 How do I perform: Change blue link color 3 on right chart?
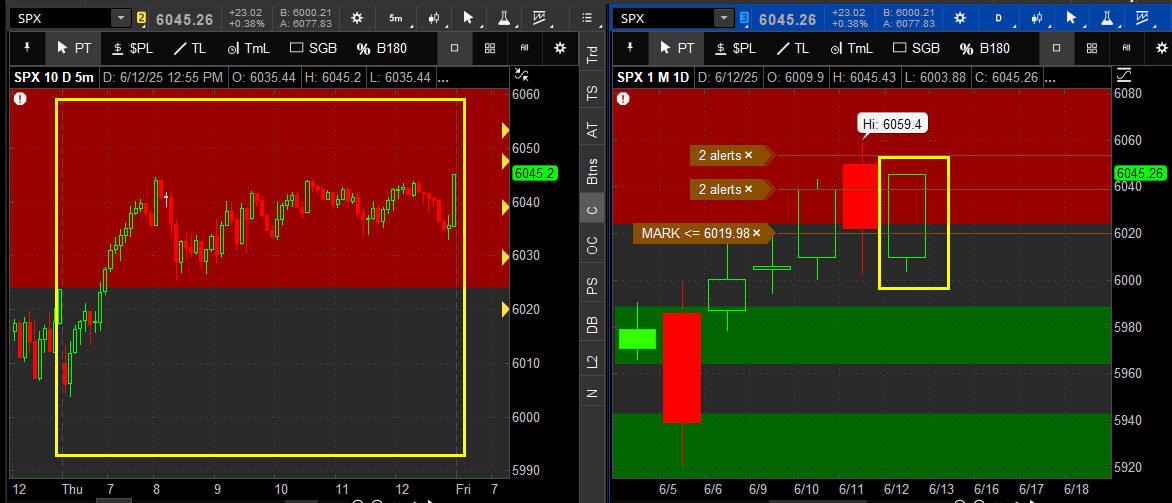pyautogui.click(x=744, y=18)
